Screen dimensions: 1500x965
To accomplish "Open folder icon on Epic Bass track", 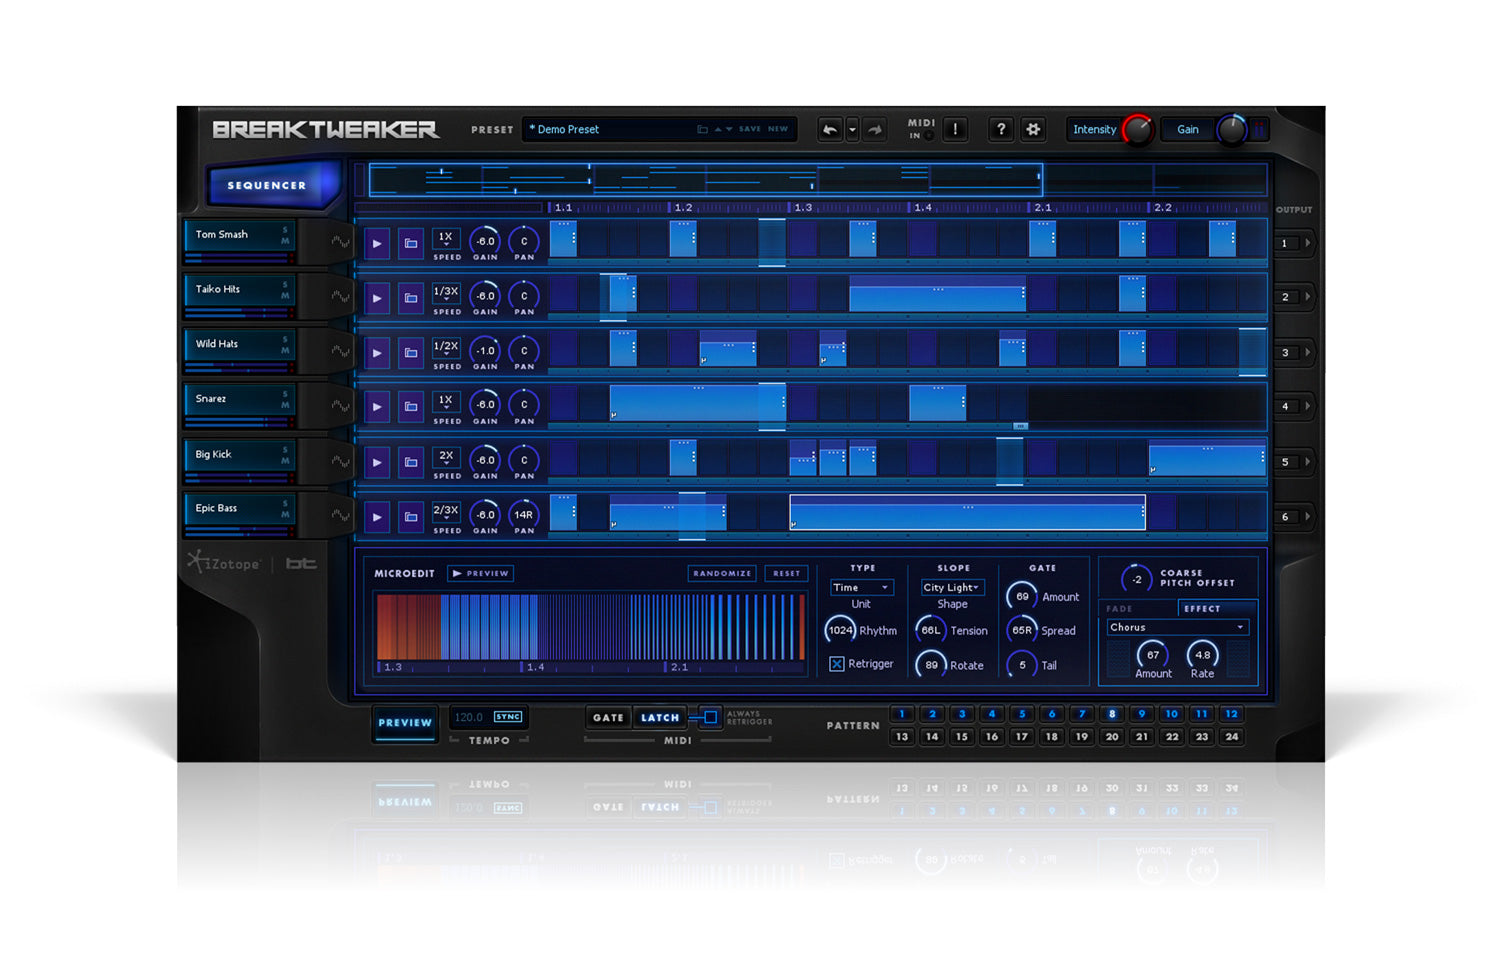I will pos(411,517).
